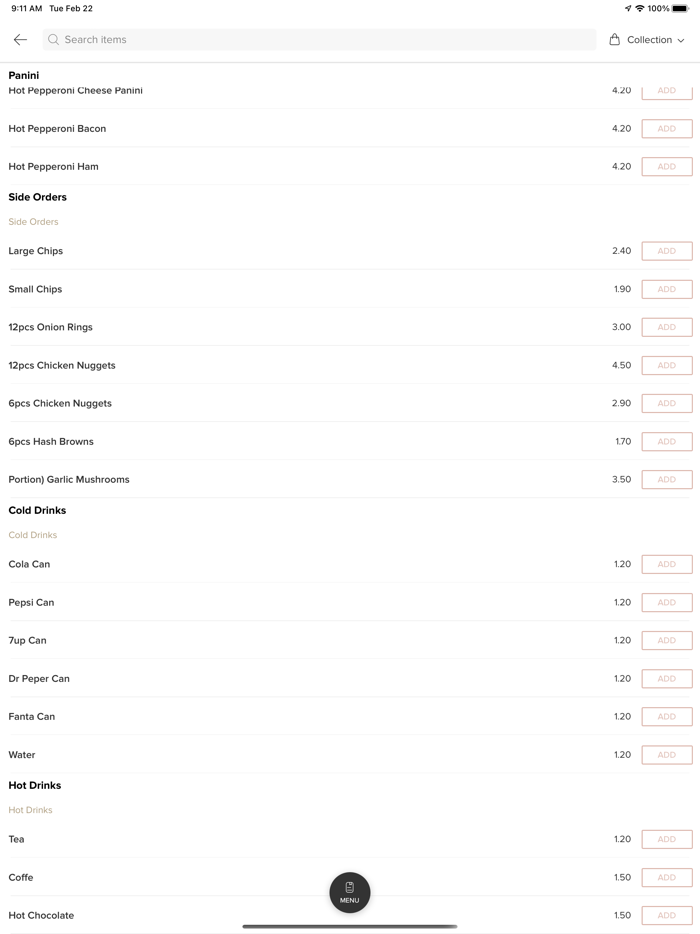Open the Hot Drinks subcategory link
Viewport: 700px width, 934px height.
coord(31,810)
